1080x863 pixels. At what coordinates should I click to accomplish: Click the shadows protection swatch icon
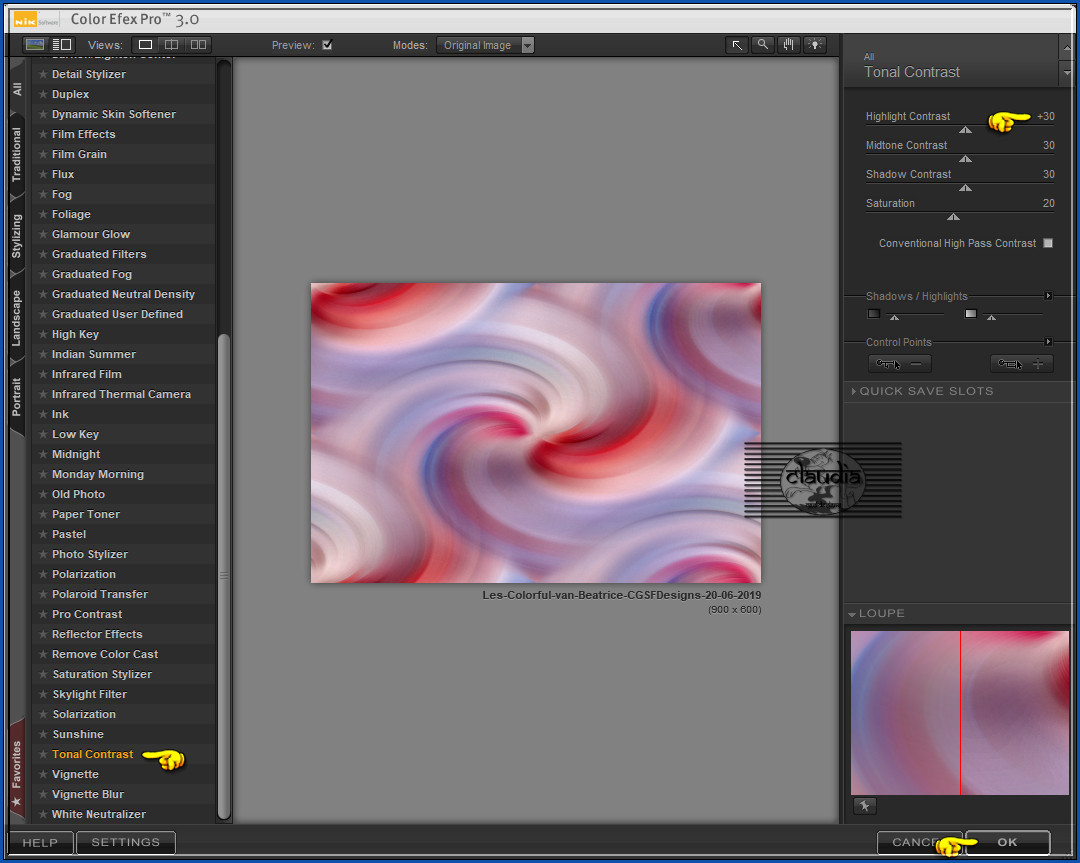pos(873,314)
